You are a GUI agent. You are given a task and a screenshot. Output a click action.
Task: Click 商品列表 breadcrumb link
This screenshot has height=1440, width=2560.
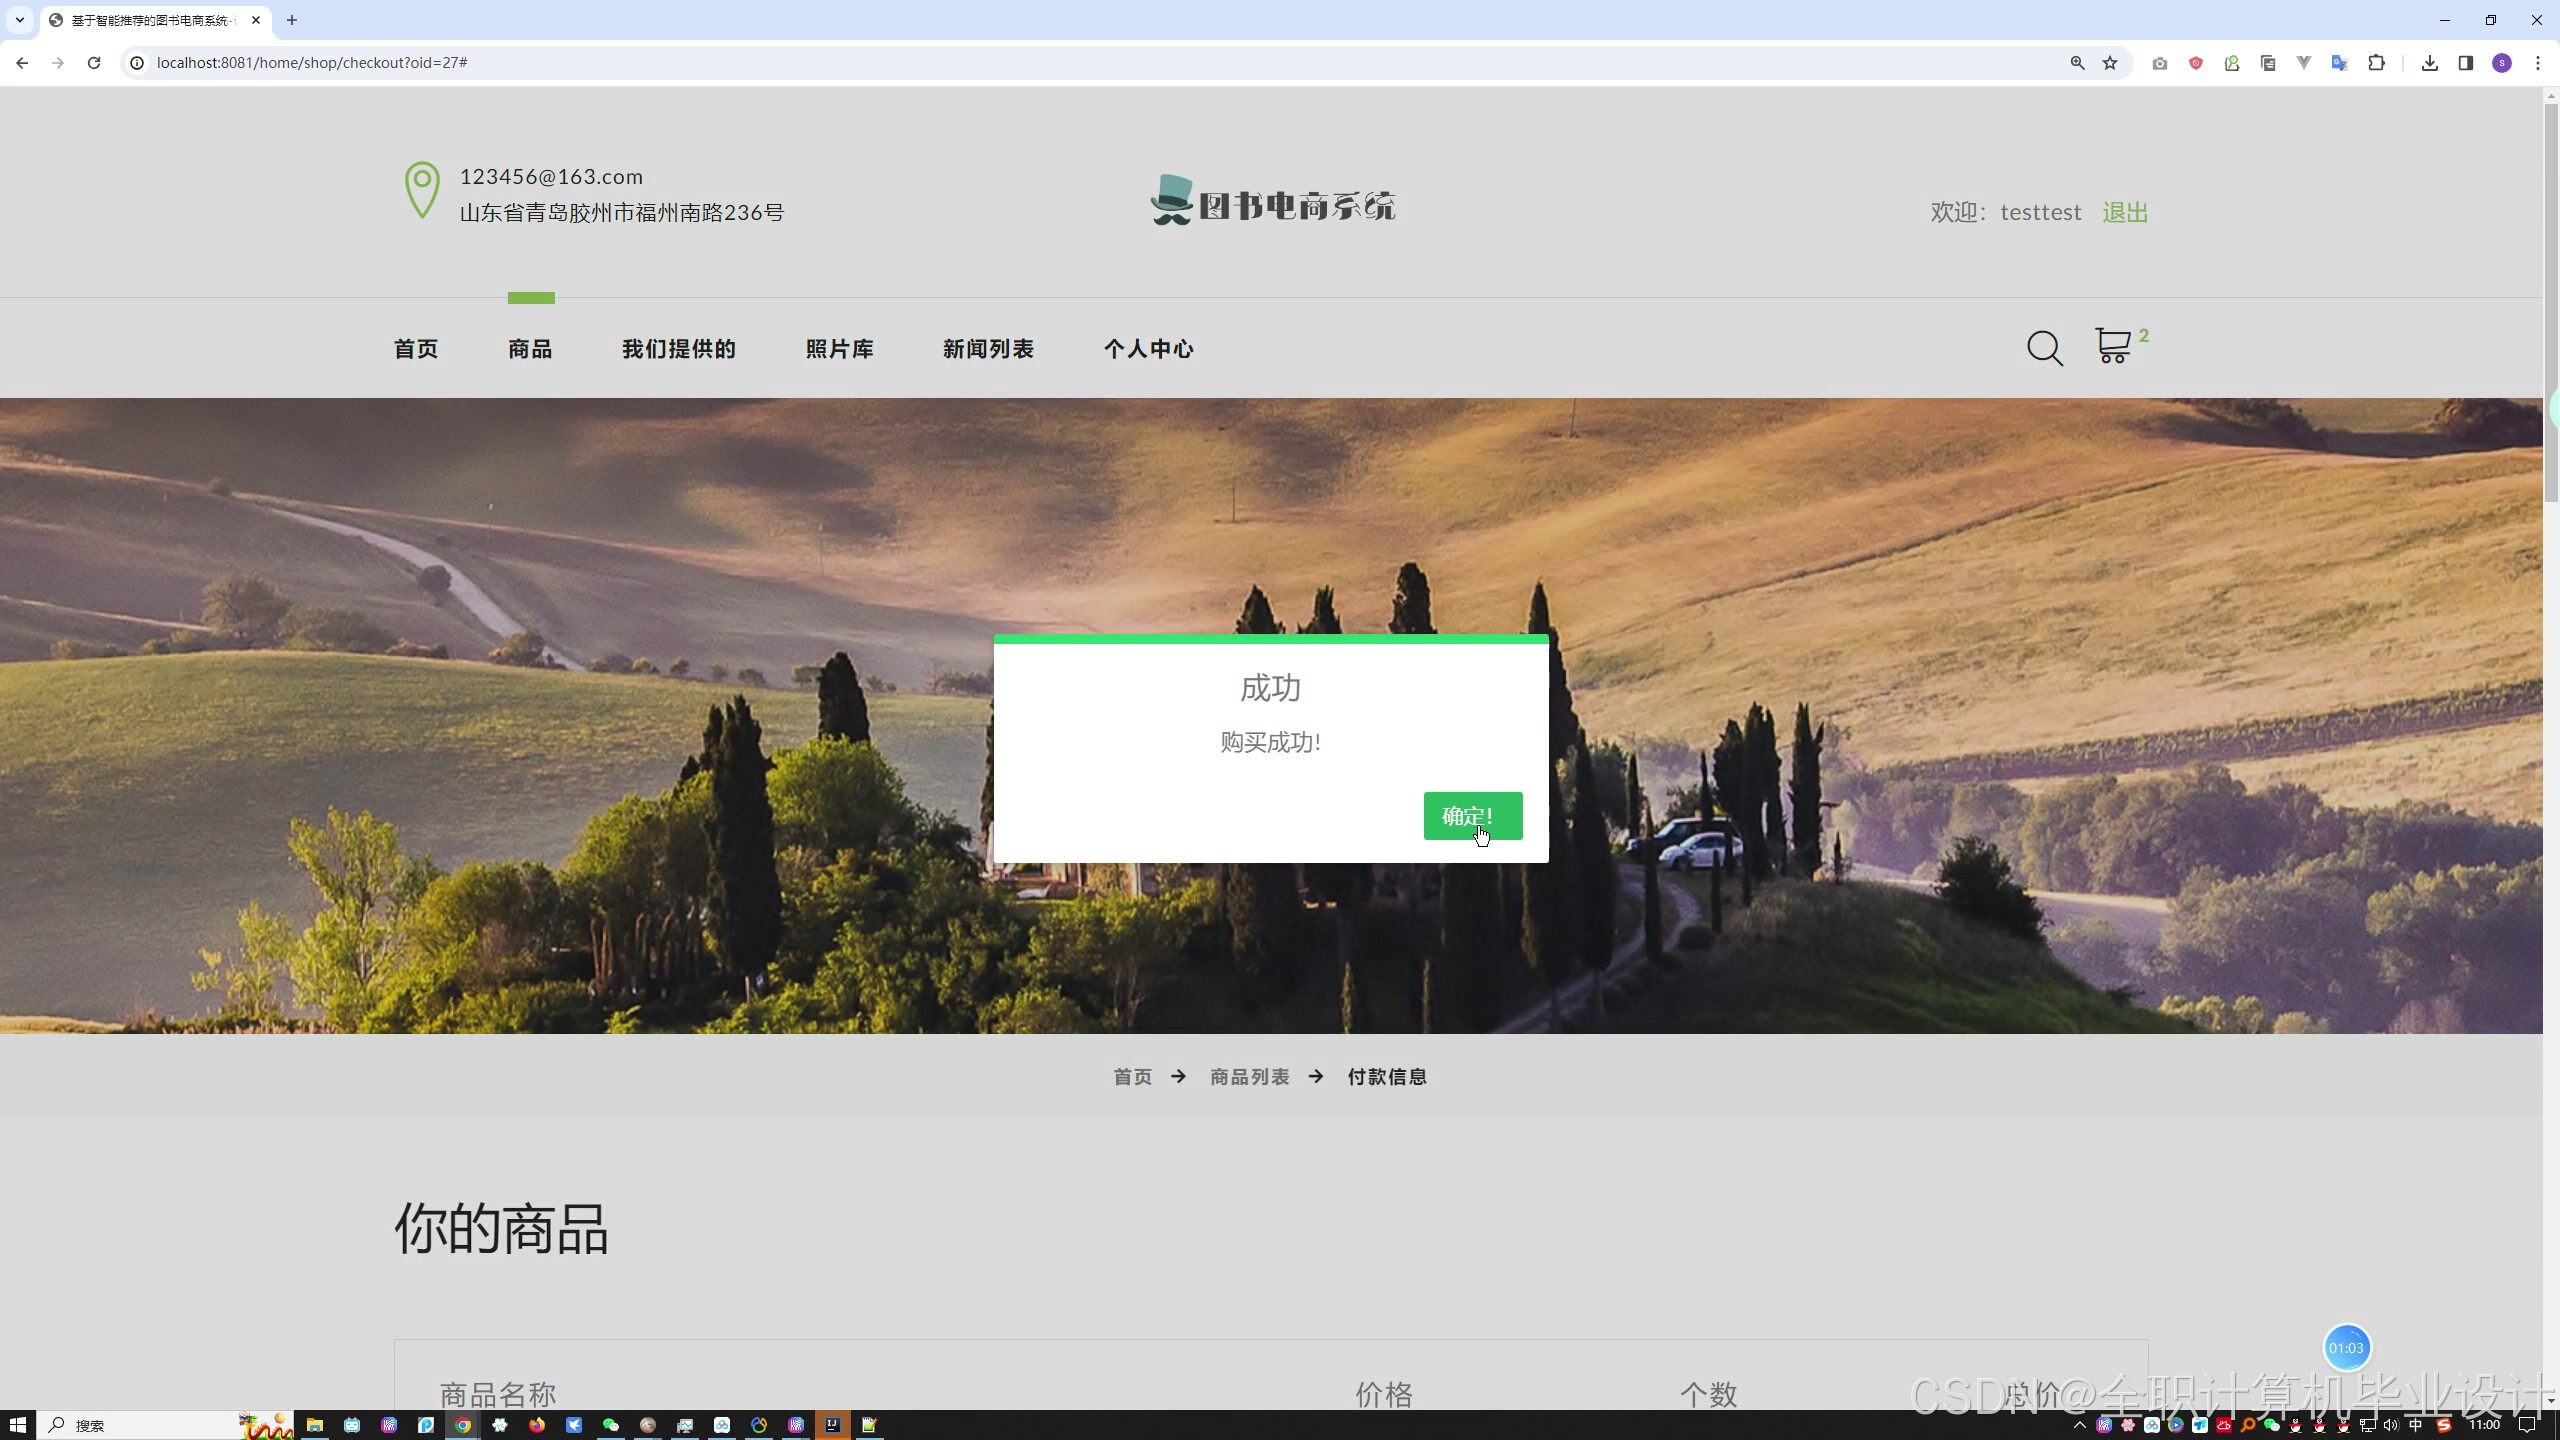coord(1249,1077)
